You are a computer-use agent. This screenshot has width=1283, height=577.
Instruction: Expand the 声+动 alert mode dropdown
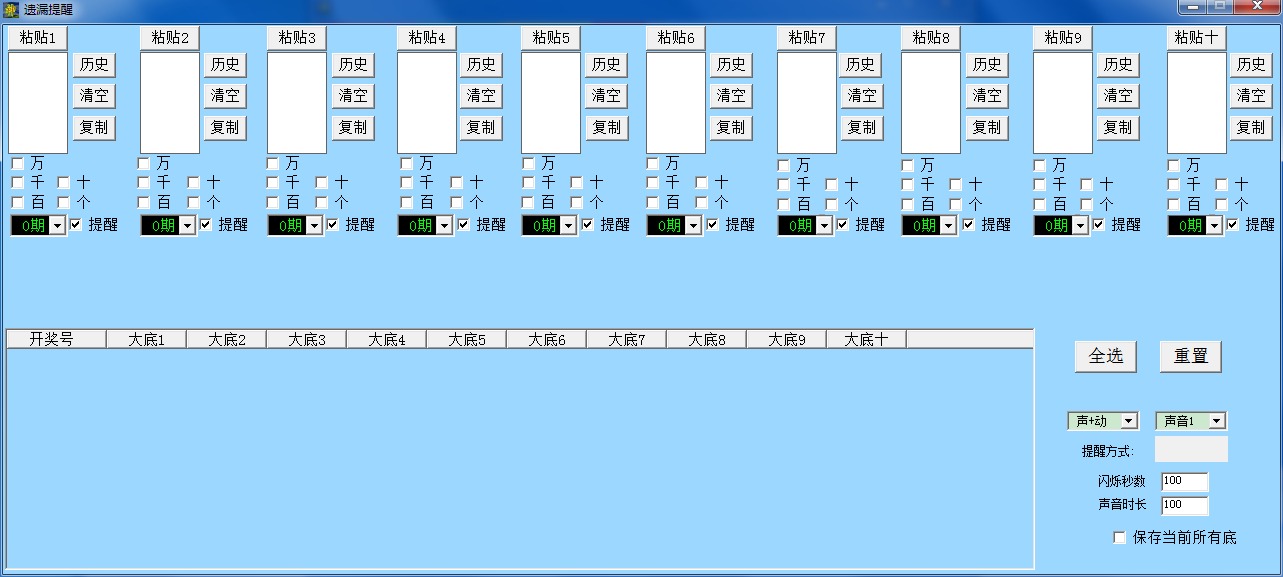tap(1129, 421)
